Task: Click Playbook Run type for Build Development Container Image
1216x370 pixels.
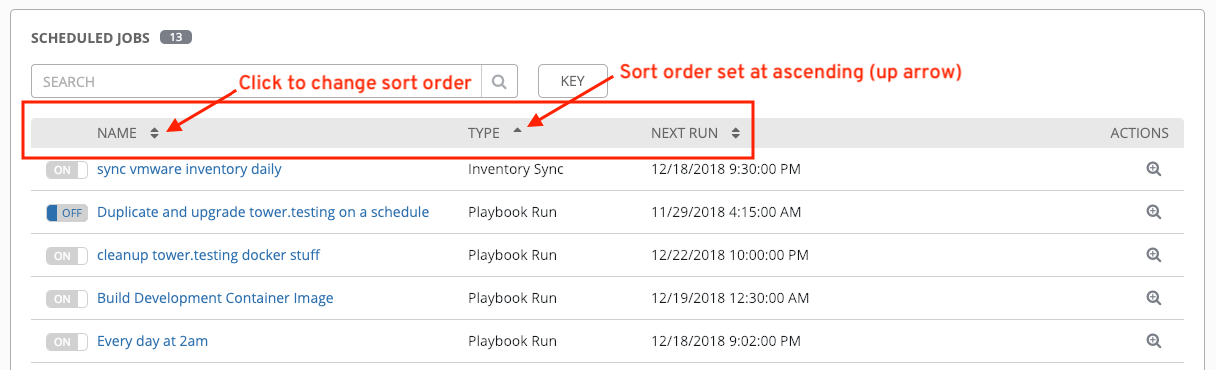Action: [x=512, y=298]
